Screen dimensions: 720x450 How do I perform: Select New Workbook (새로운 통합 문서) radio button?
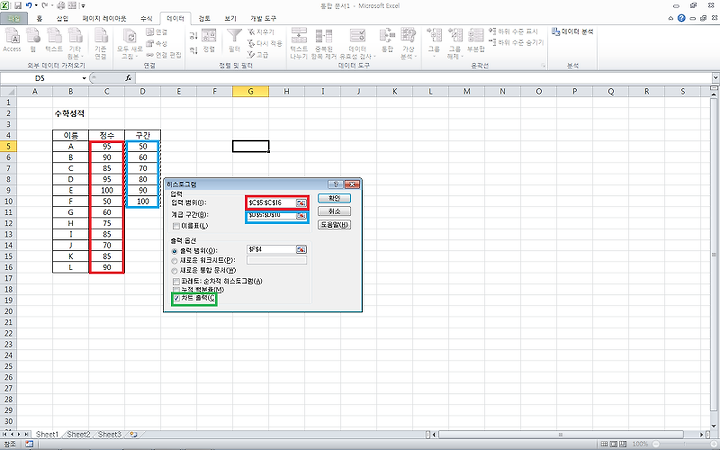pos(174,270)
